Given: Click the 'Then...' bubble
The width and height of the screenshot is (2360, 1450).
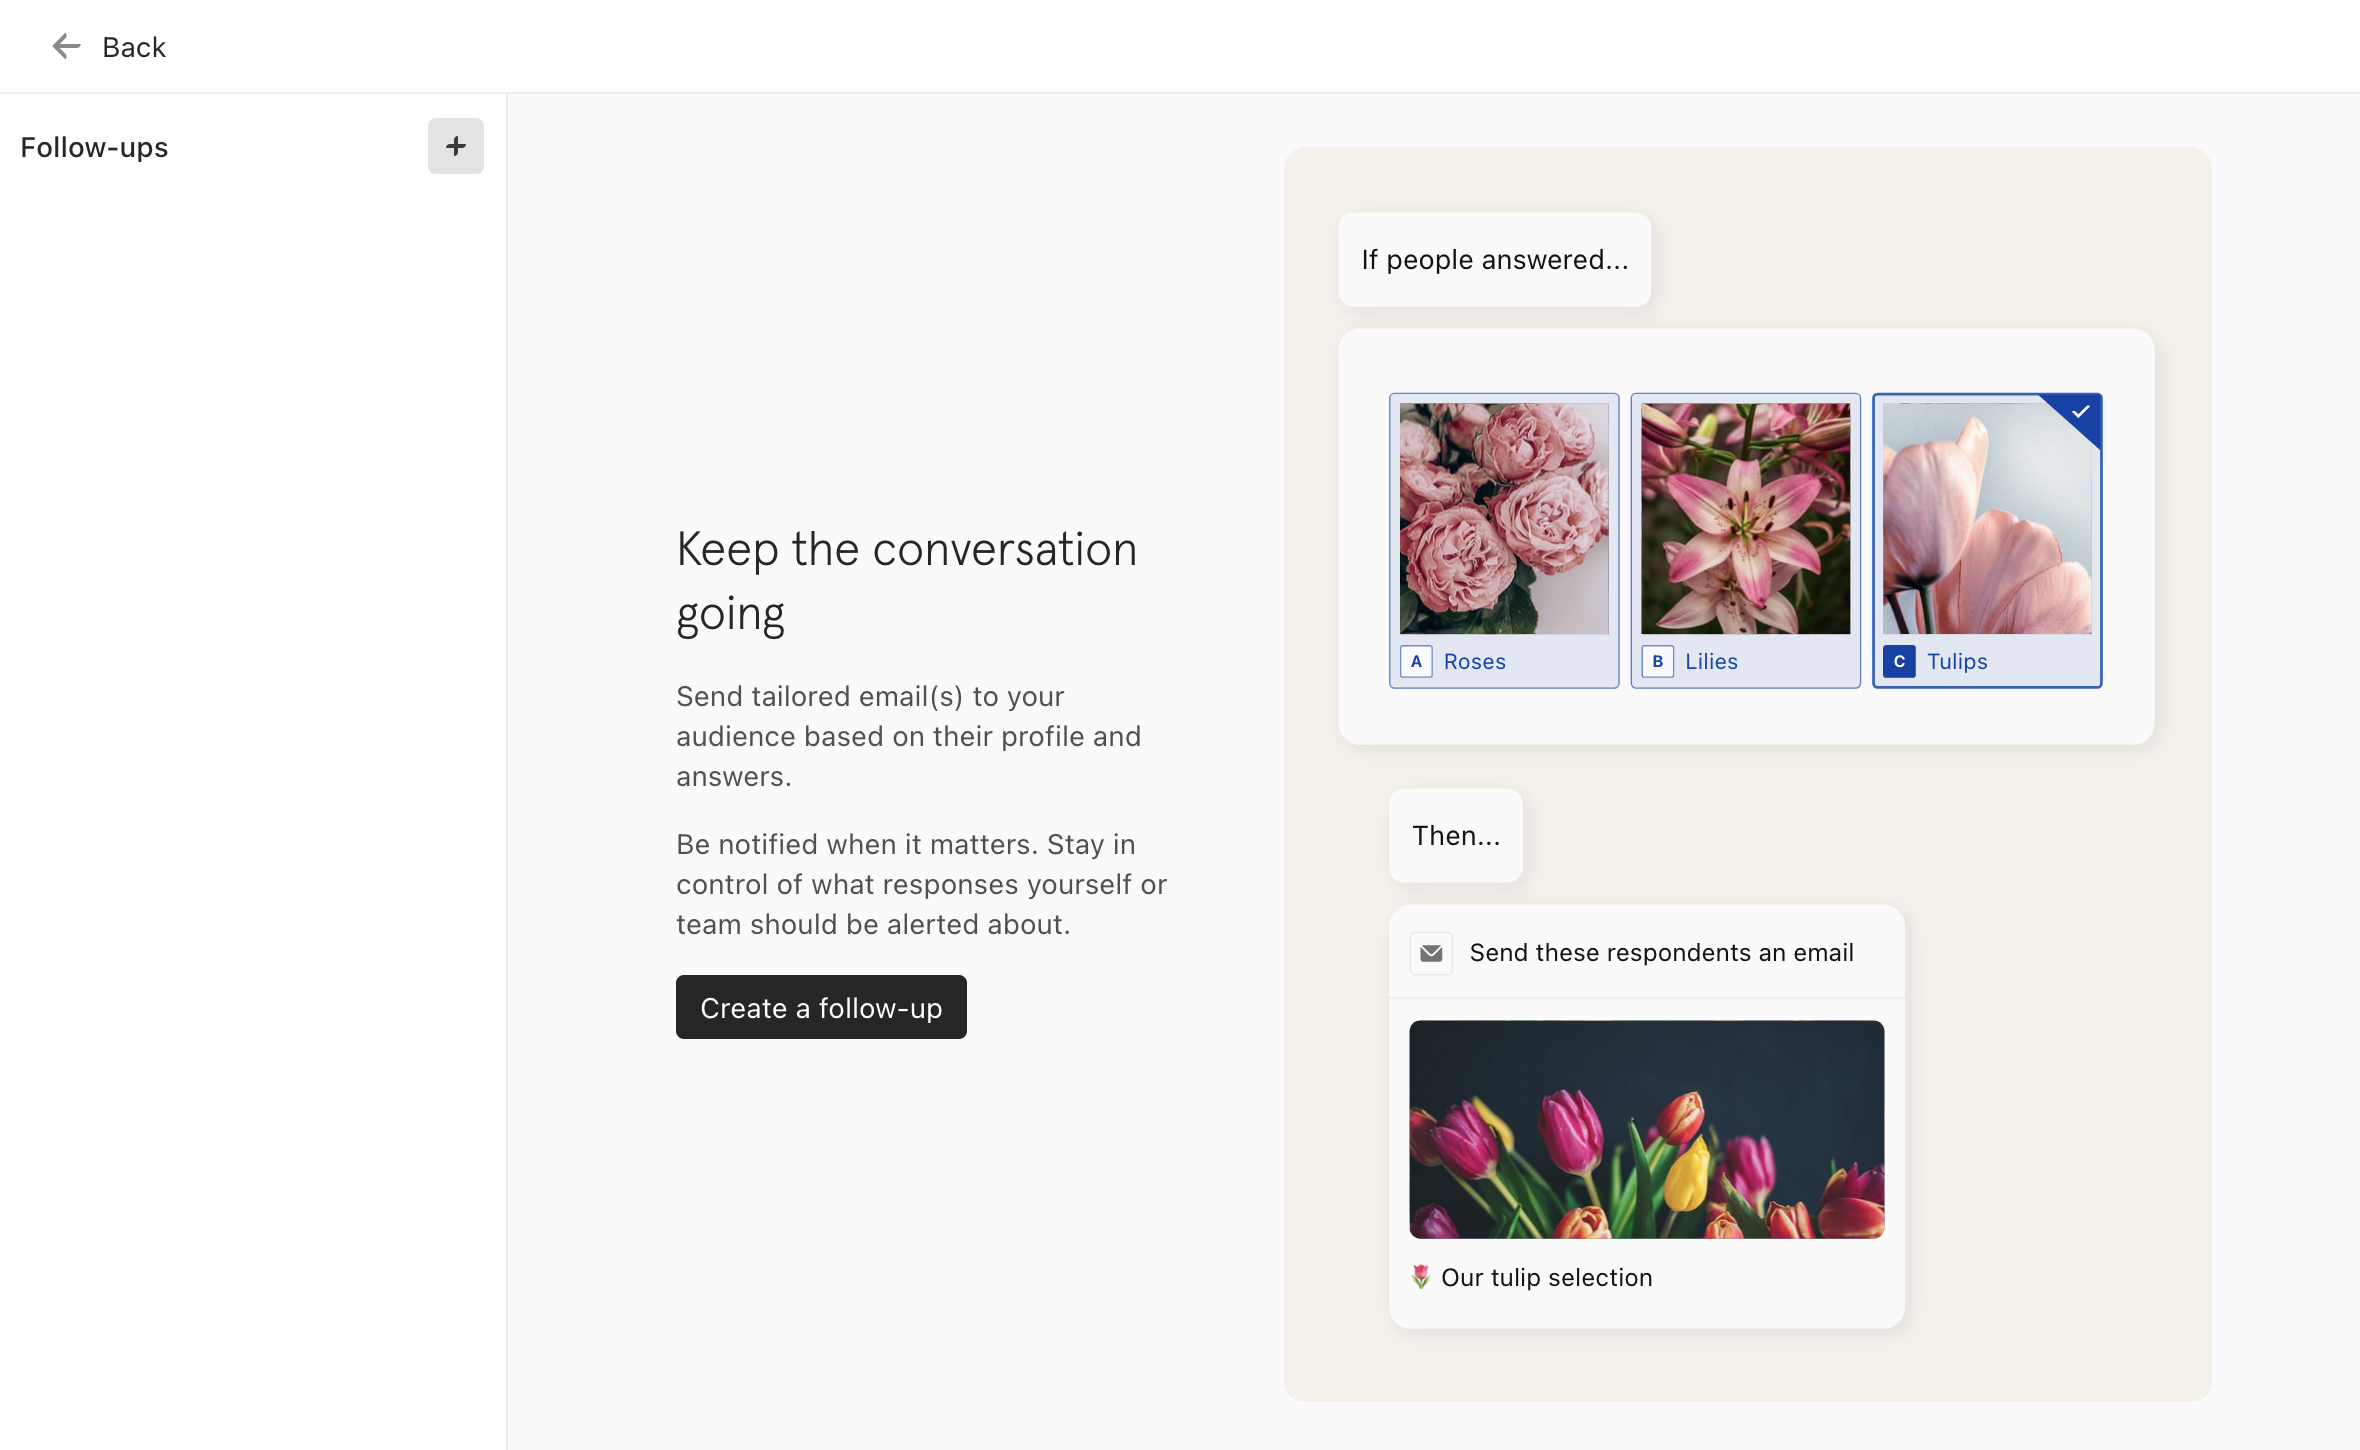Looking at the screenshot, I should pyautogui.click(x=1456, y=835).
